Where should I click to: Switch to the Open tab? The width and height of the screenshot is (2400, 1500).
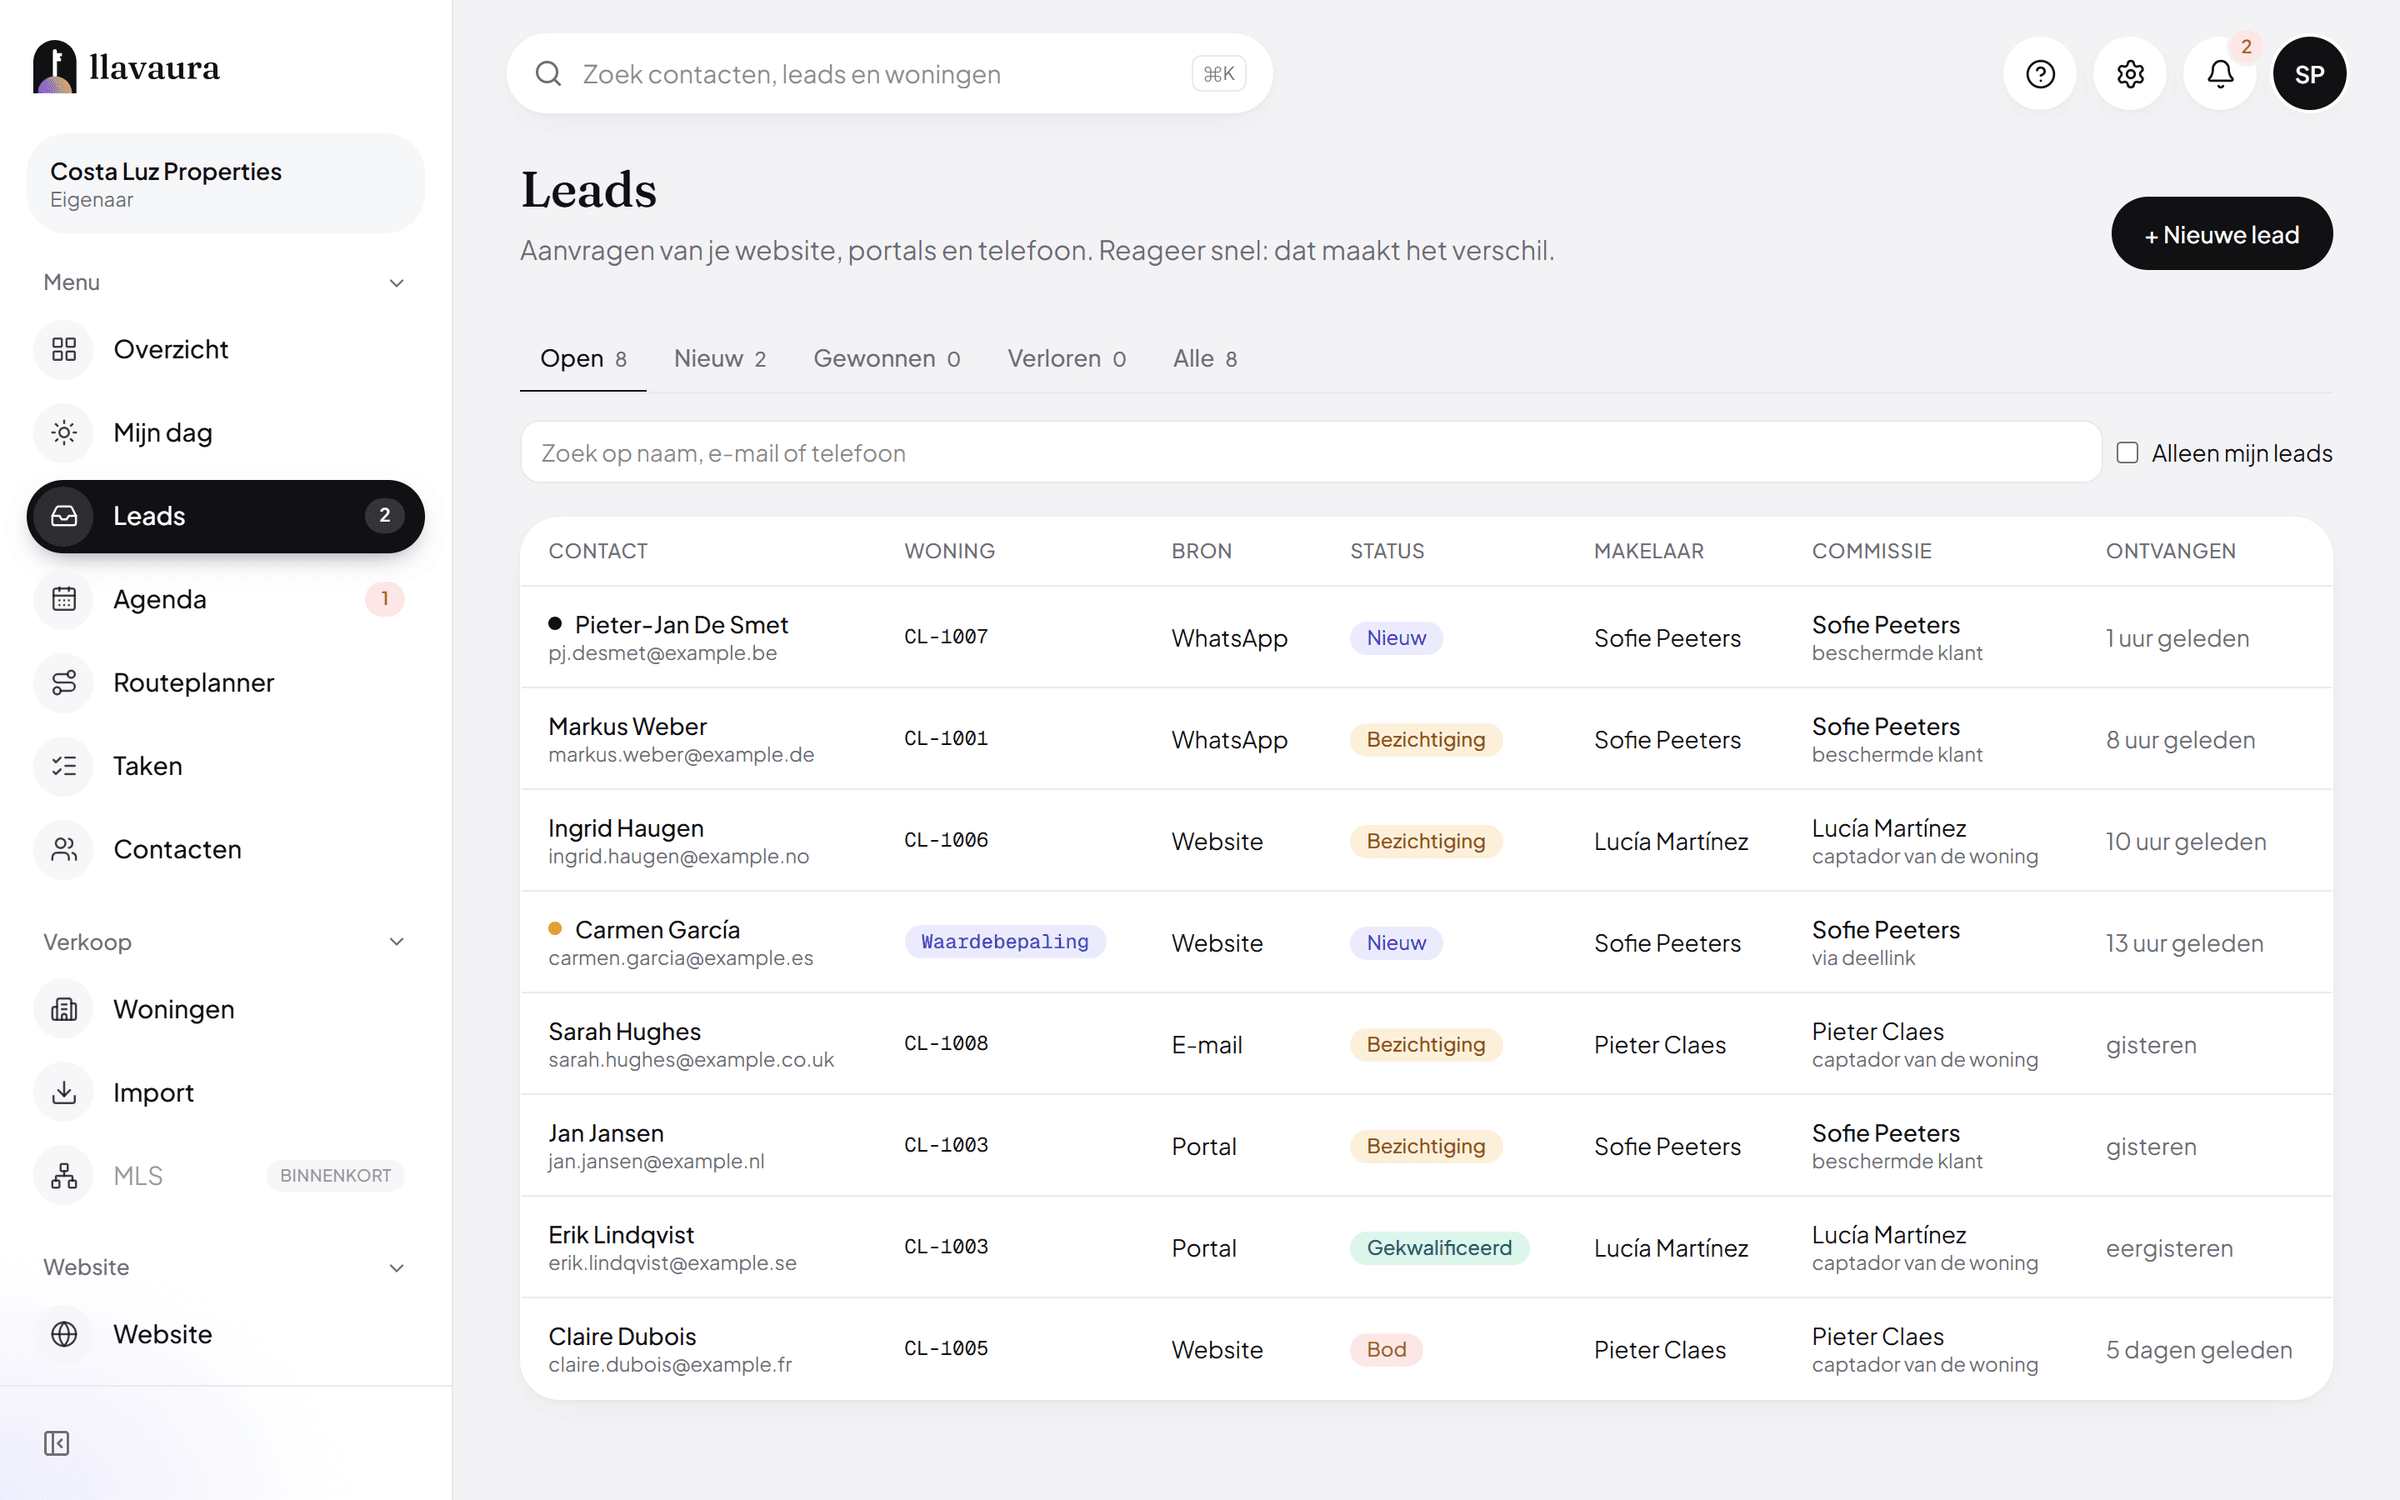coord(583,359)
